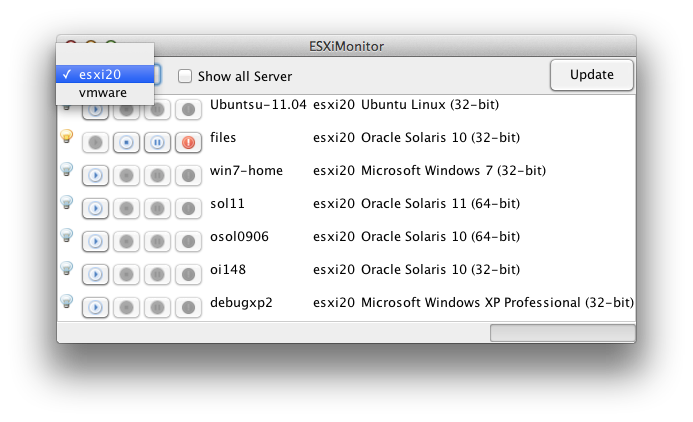
Task: Click the disabled play button for files
Action: pos(95,142)
